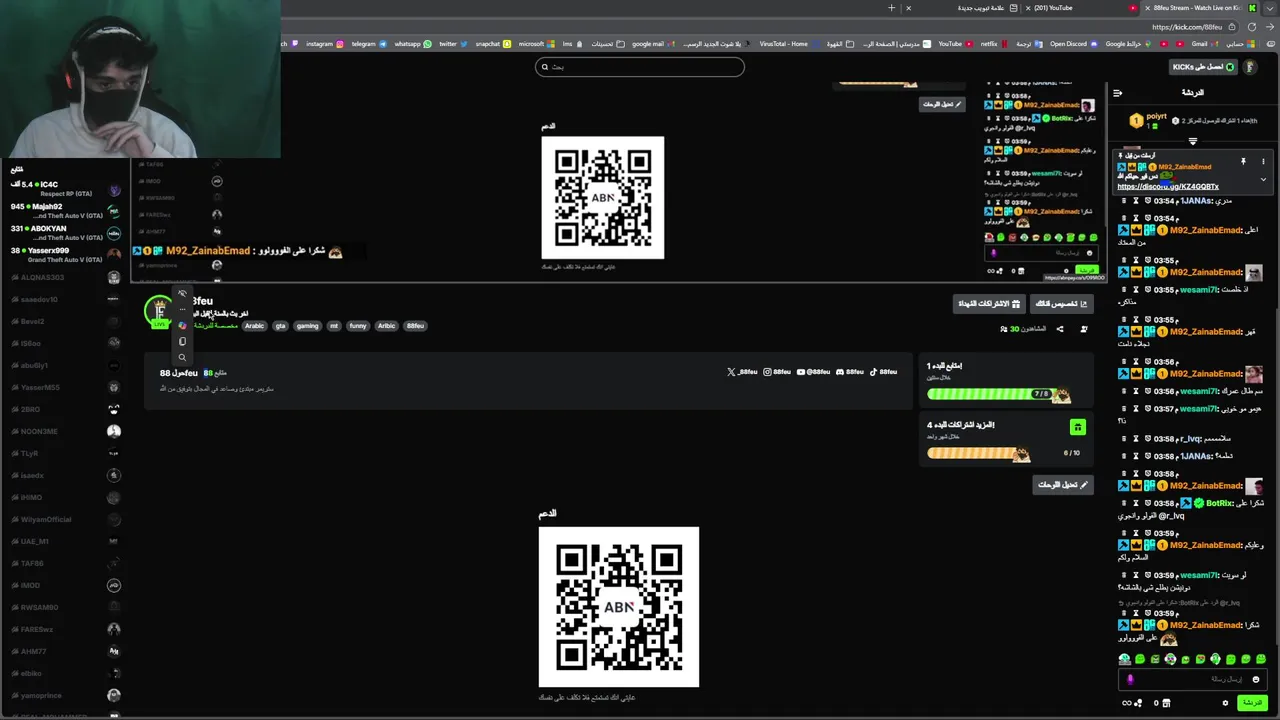Viewport: 1280px width, 720px height.
Task: Search Kick using the top search bar
Action: (640, 67)
